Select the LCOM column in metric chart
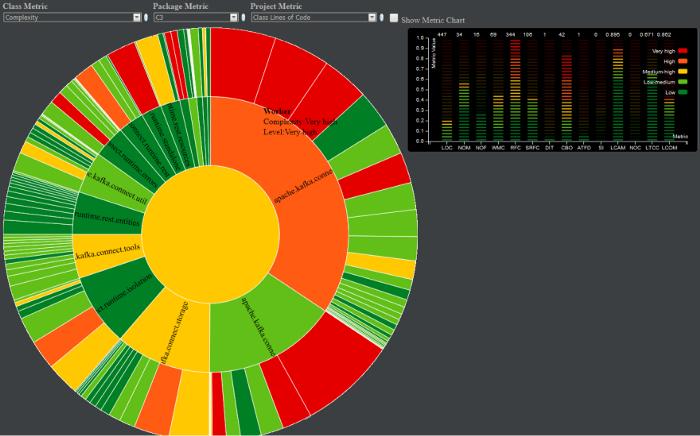The width and height of the screenshot is (700, 436). [669, 90]
